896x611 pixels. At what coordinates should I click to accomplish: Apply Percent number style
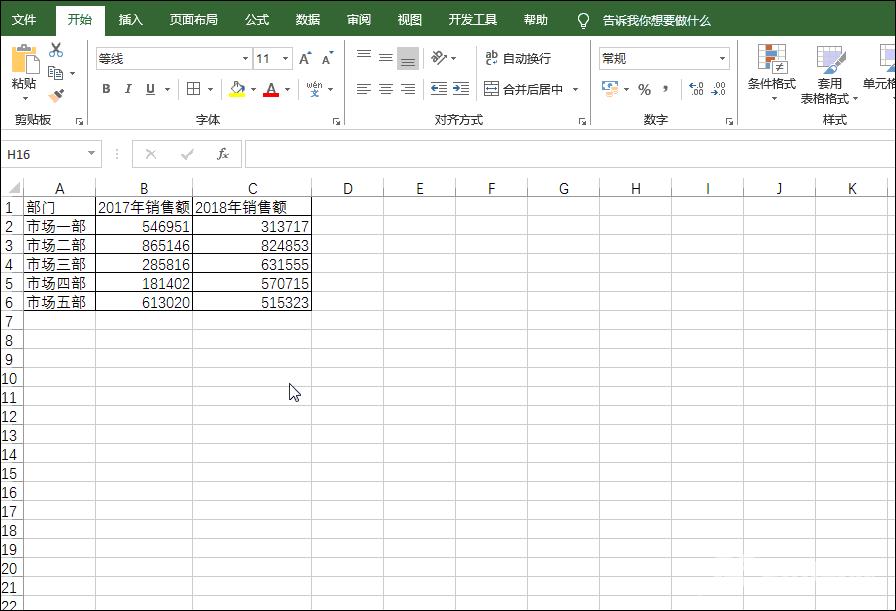click(x=646, y=89)
